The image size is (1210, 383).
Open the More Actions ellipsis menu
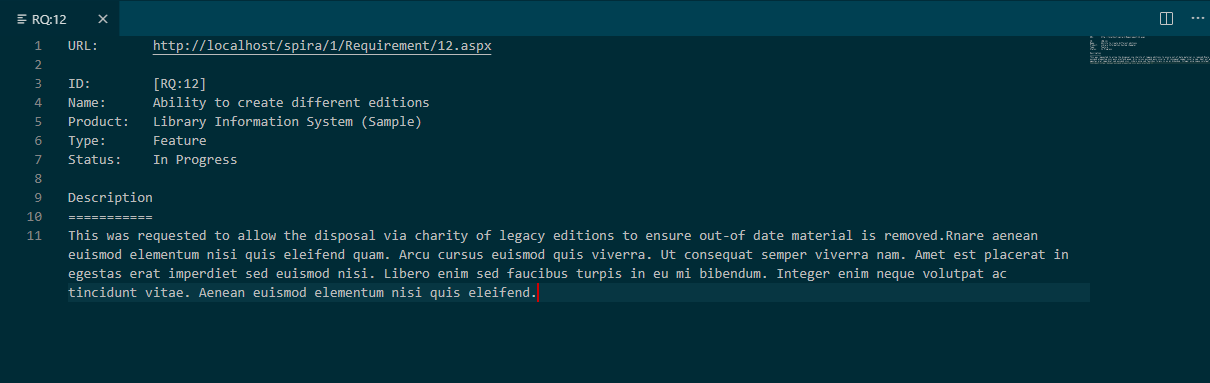pos(1197,19)
